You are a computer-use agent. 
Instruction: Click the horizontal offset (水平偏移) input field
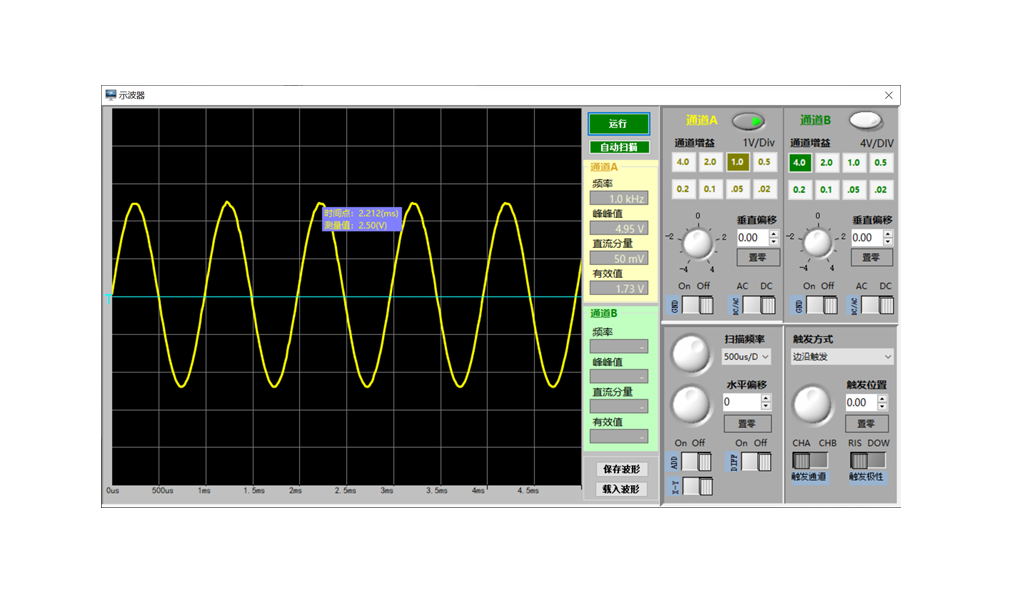[741, 402]
